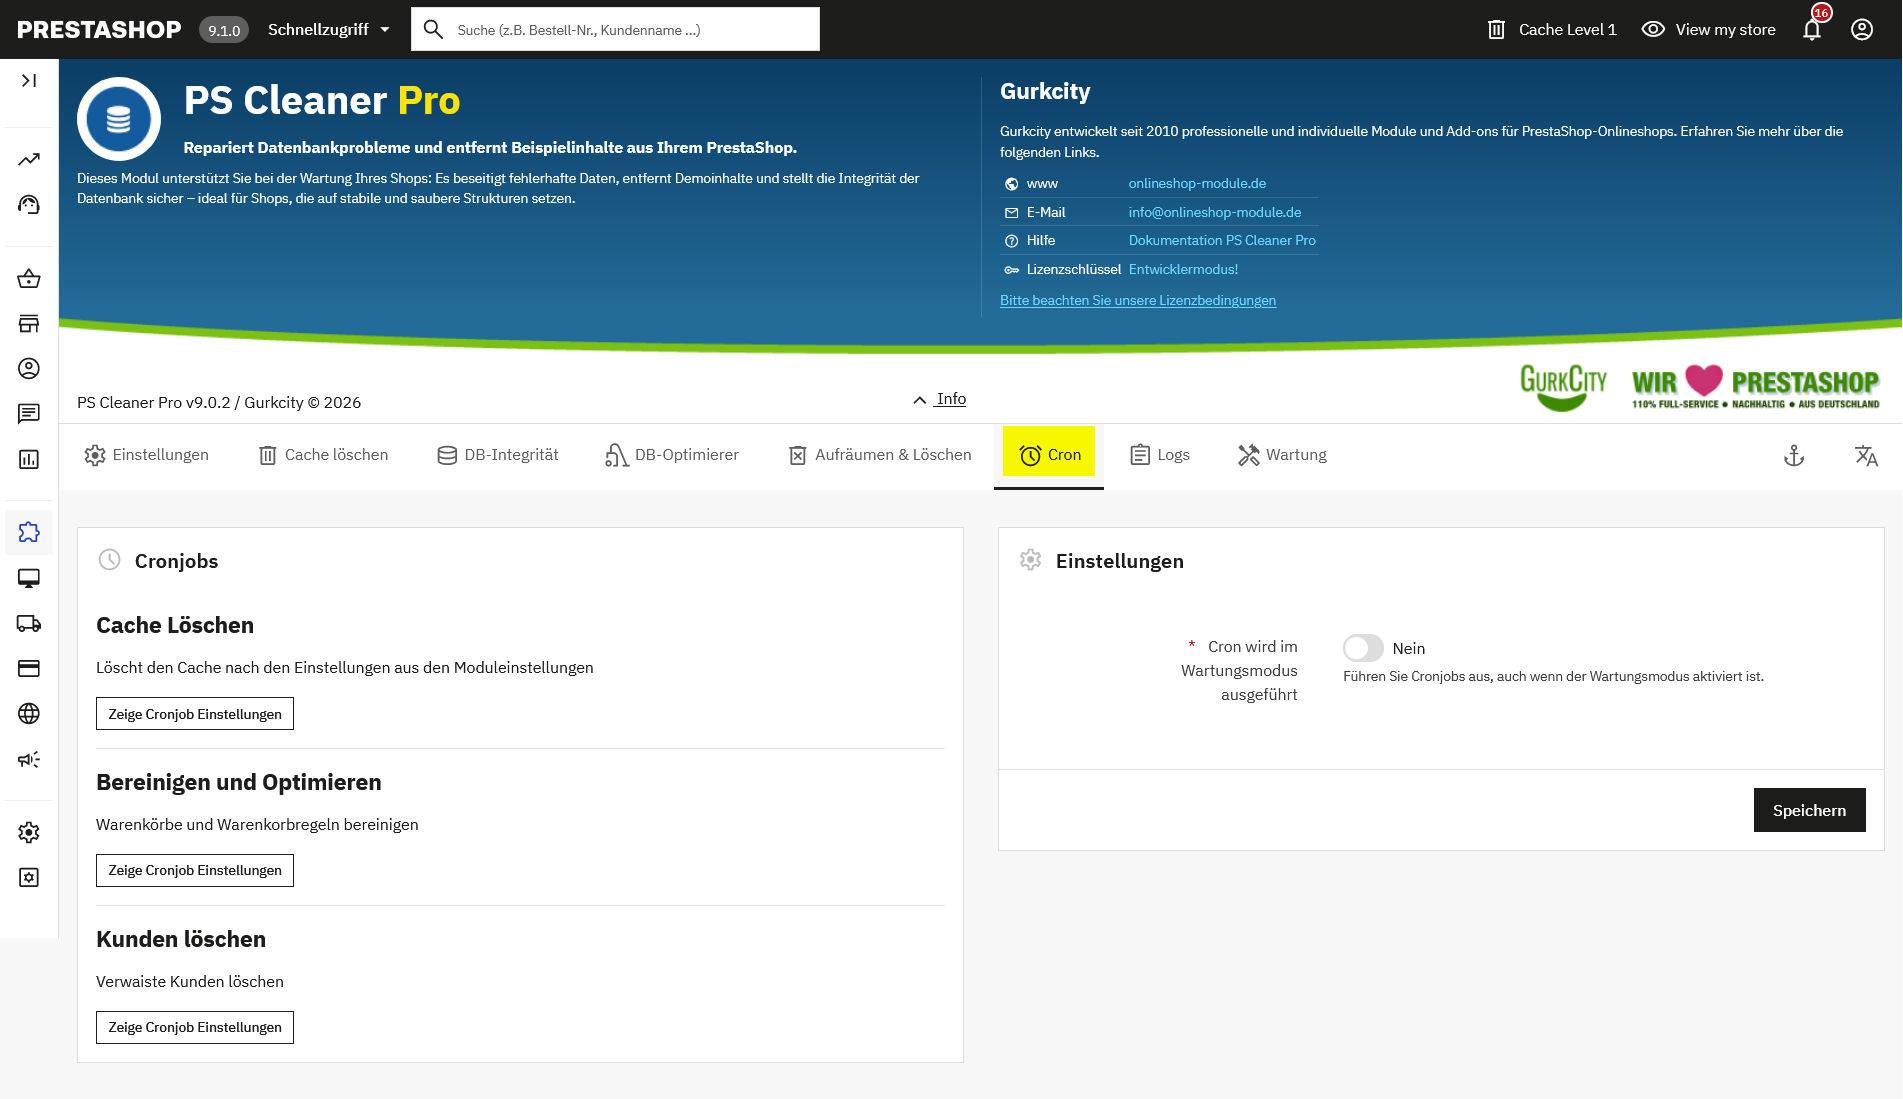
Task: Click the PS Cleaner Pro database logo
Action: (119, 119)
